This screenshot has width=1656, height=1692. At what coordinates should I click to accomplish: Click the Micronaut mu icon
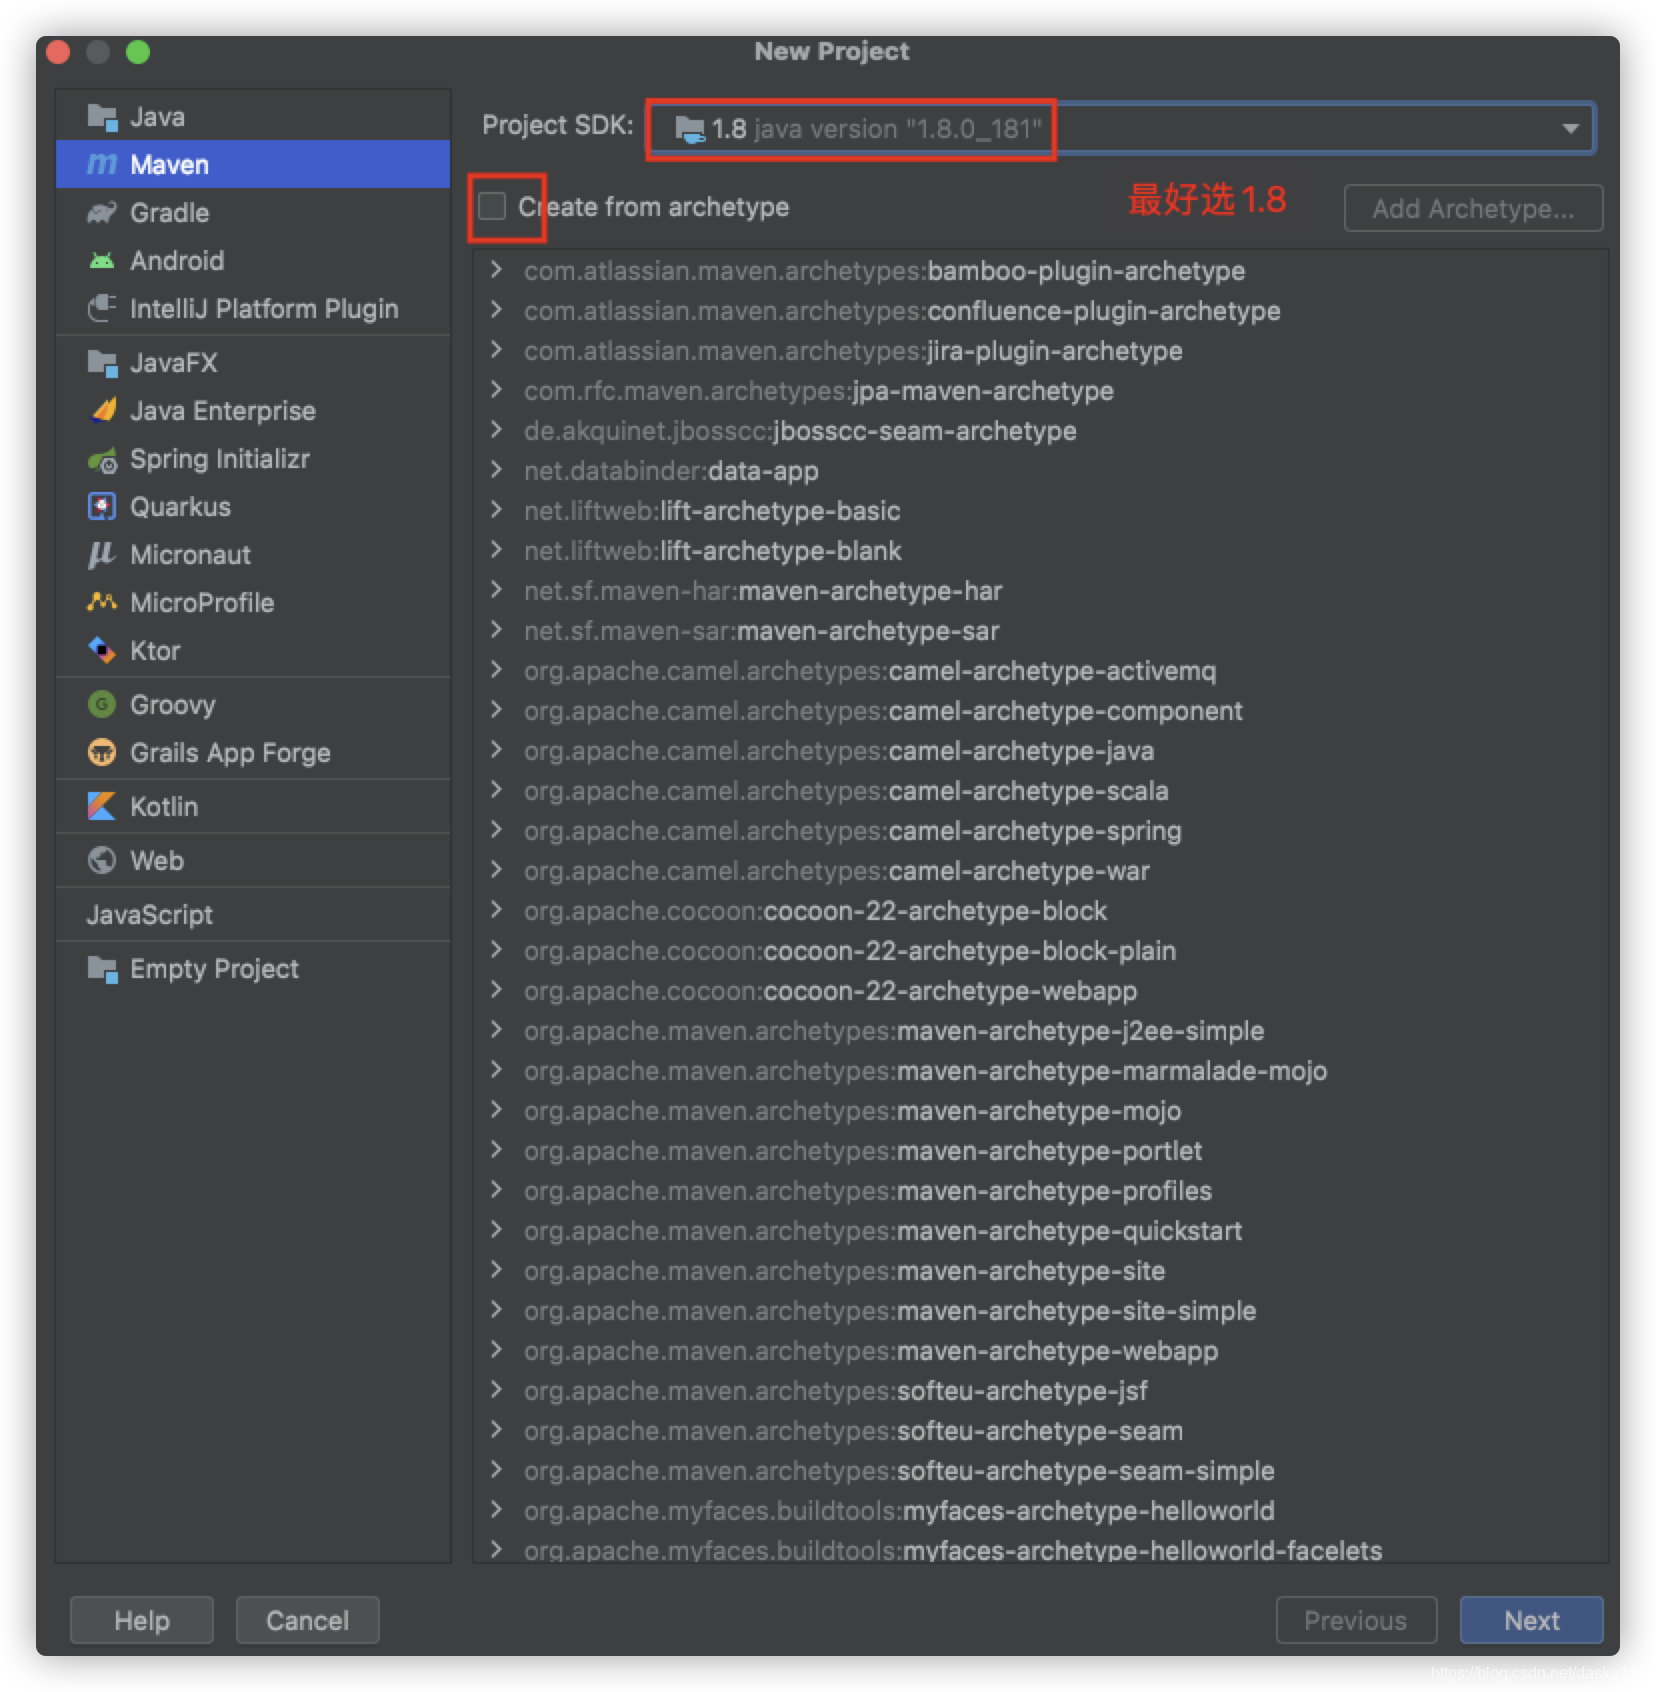point(102,555)
